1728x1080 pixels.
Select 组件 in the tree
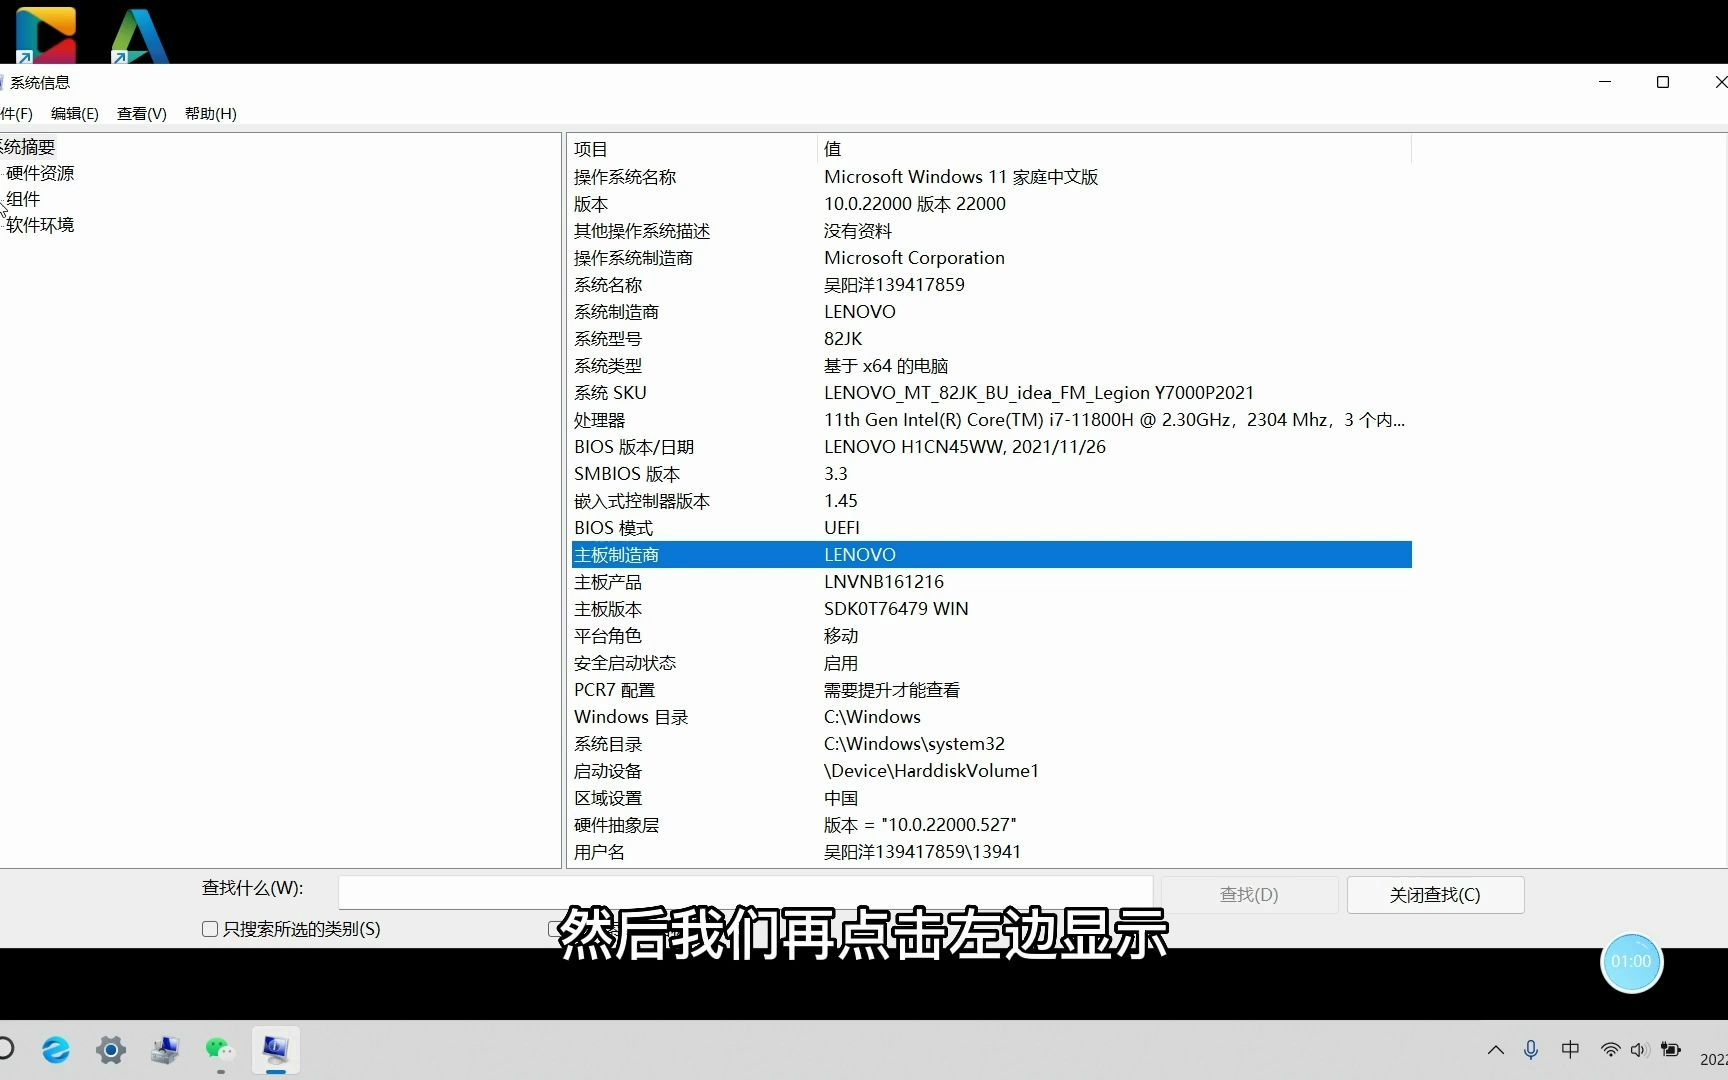(x=23, y=199)
